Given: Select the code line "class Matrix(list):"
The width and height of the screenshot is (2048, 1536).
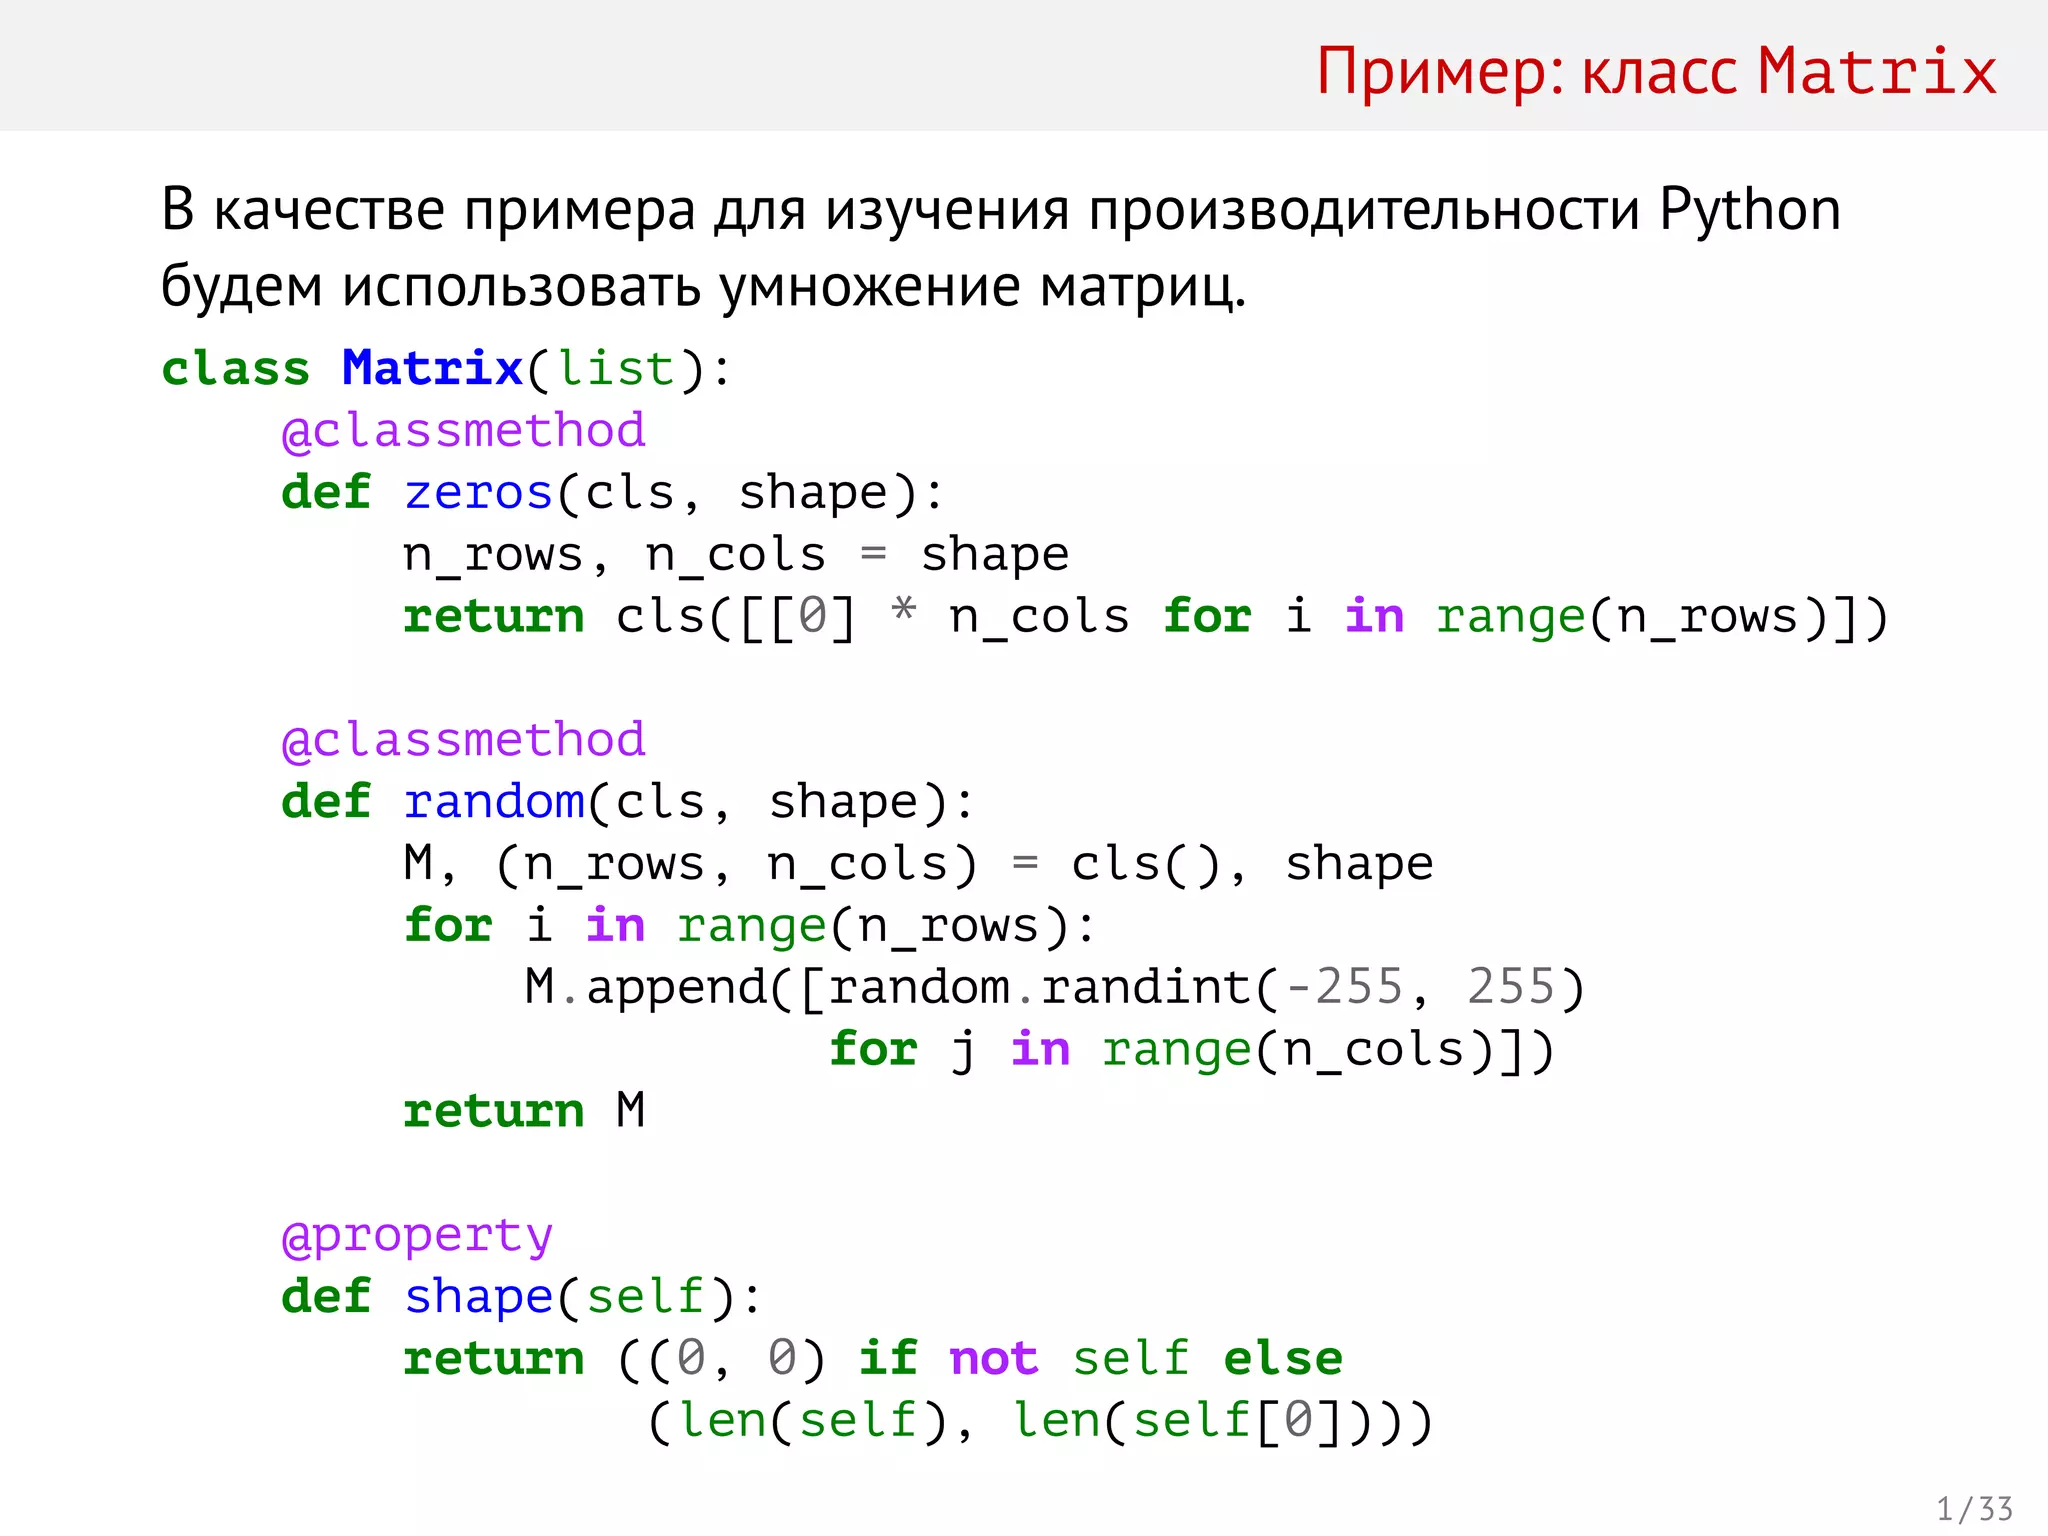Looking at the screenshot, I should [x=447, y=369].
